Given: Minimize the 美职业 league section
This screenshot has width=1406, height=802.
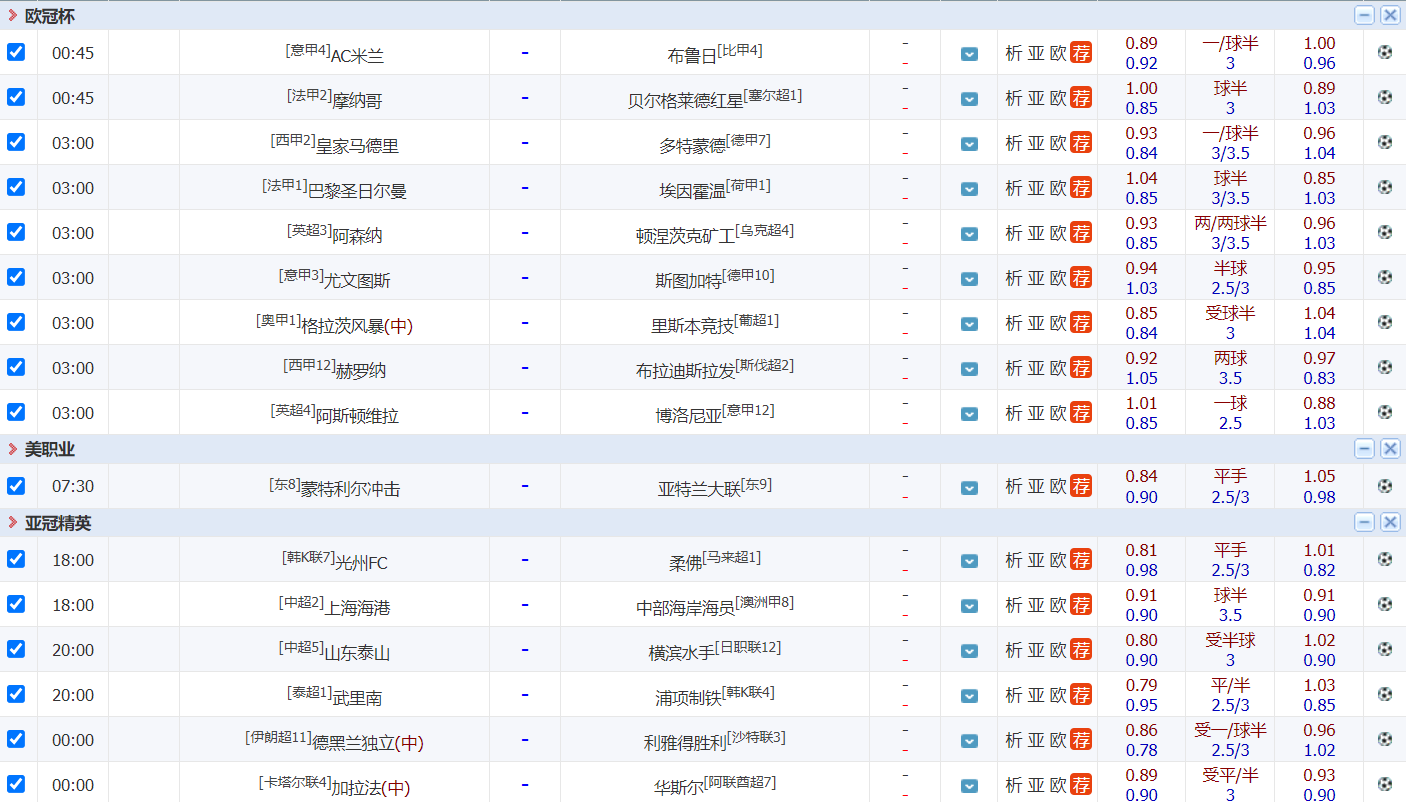Looking at the screenshot, I should pos(1364,449).
